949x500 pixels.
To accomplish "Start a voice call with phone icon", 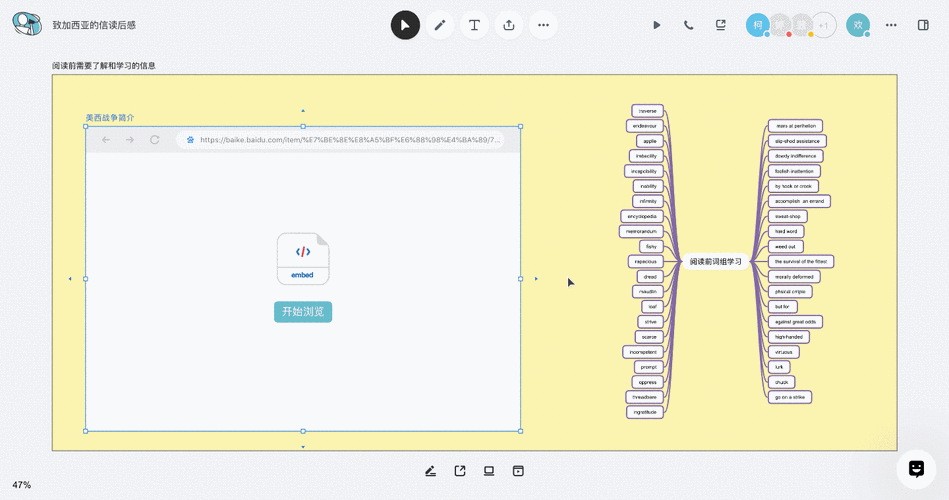I will point(688,25).
